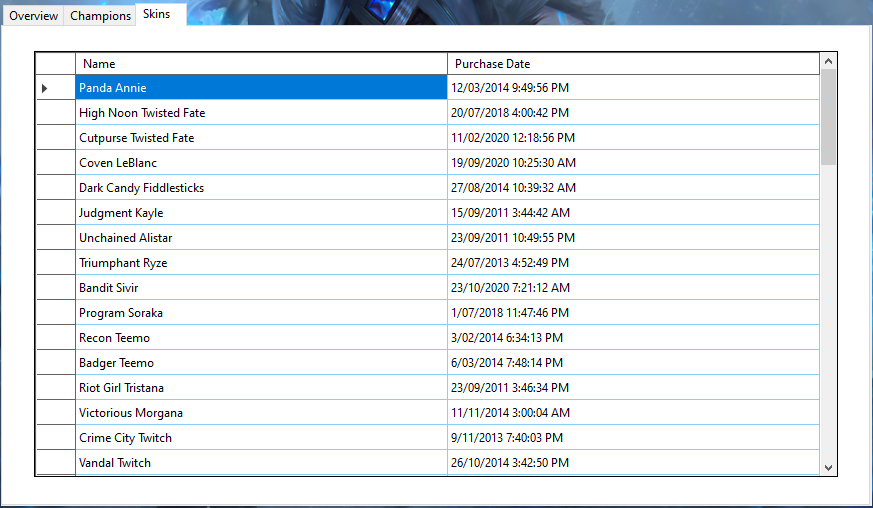This screenshot has width=873, height=508.
Task: Click row header of Recon Teemo
Action: [56, 338]
